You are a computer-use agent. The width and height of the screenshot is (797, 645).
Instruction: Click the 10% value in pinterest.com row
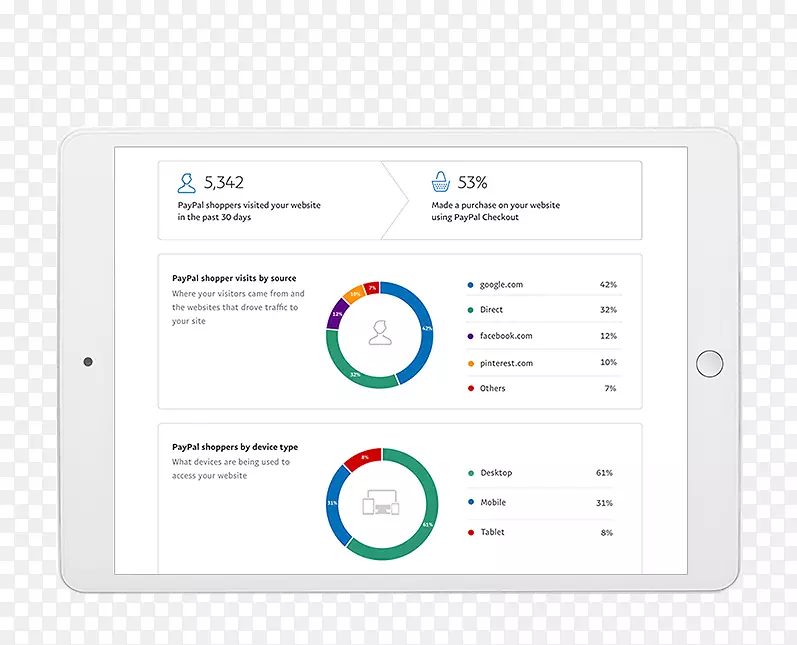coord(608,362)
